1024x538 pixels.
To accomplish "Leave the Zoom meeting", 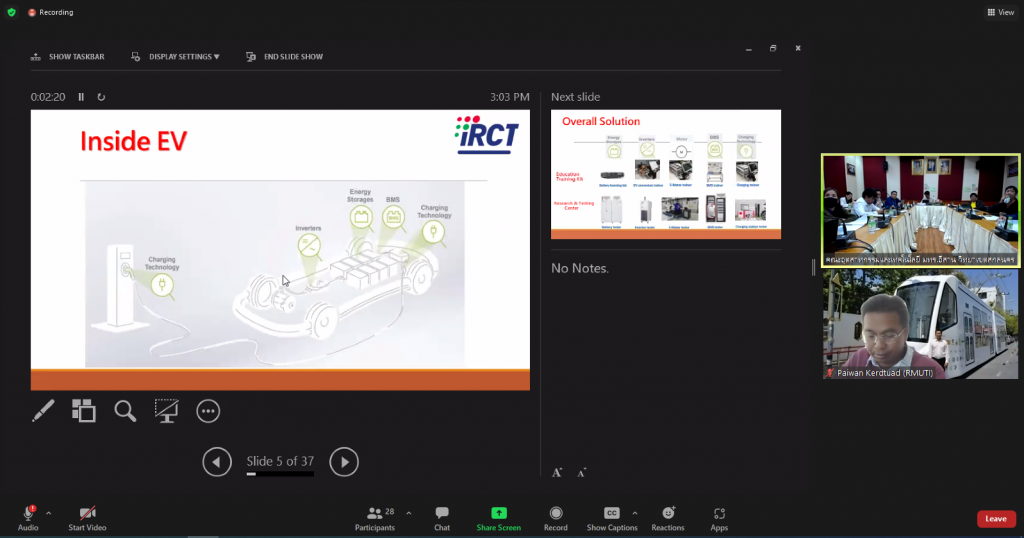I will pyautogui.click(x=995, y=519).
